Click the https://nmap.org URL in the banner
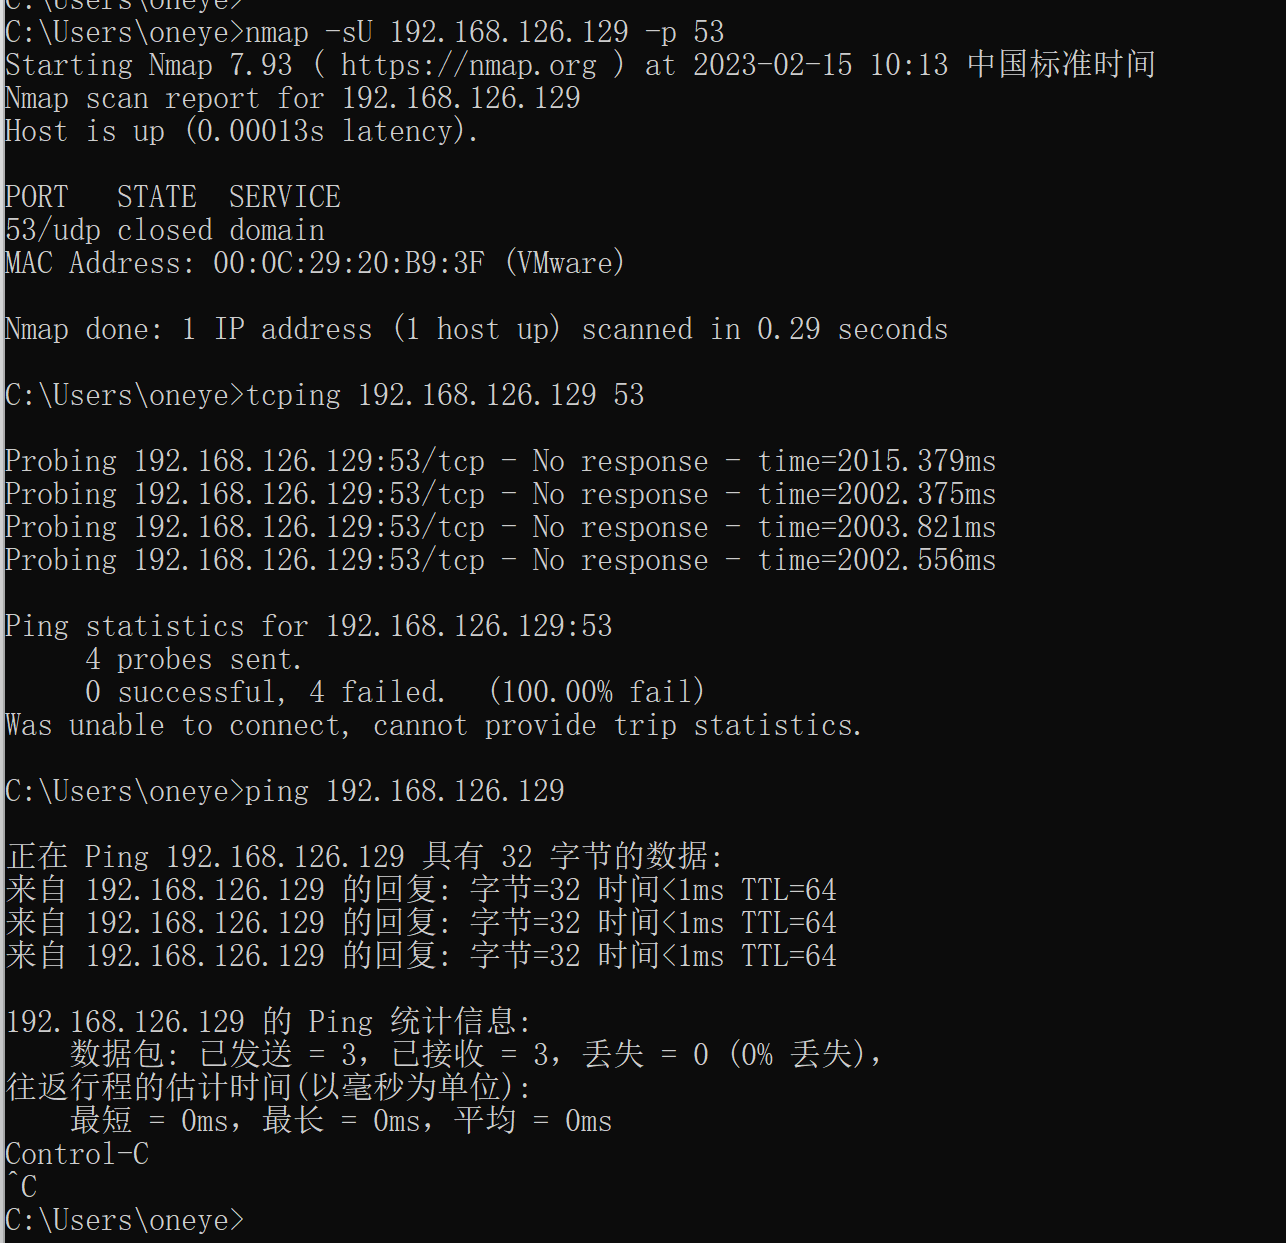1286x1243 pixels. click(468, 66)
